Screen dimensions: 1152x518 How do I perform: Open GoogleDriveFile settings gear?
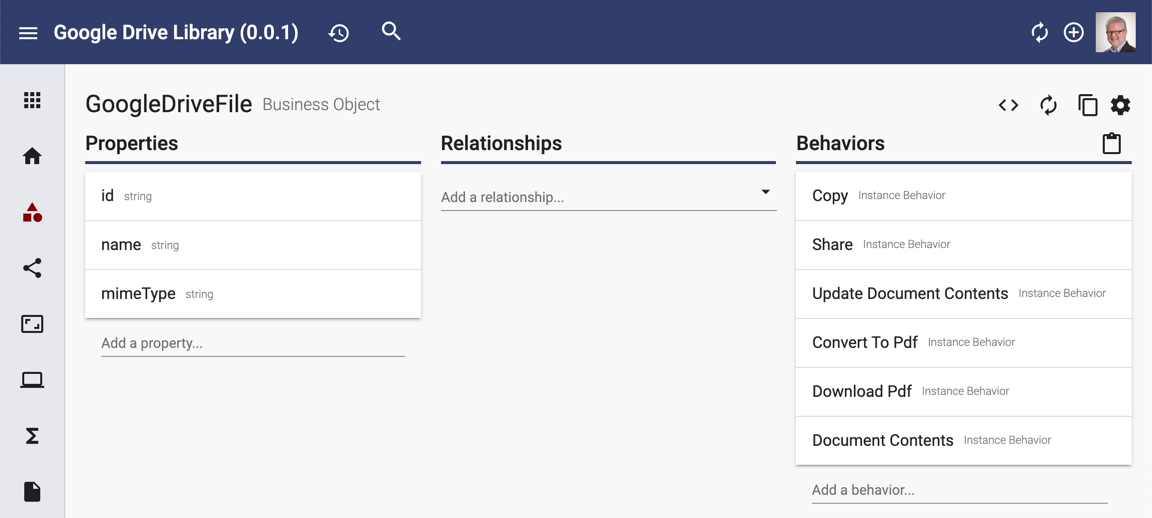coord(1120,105)
